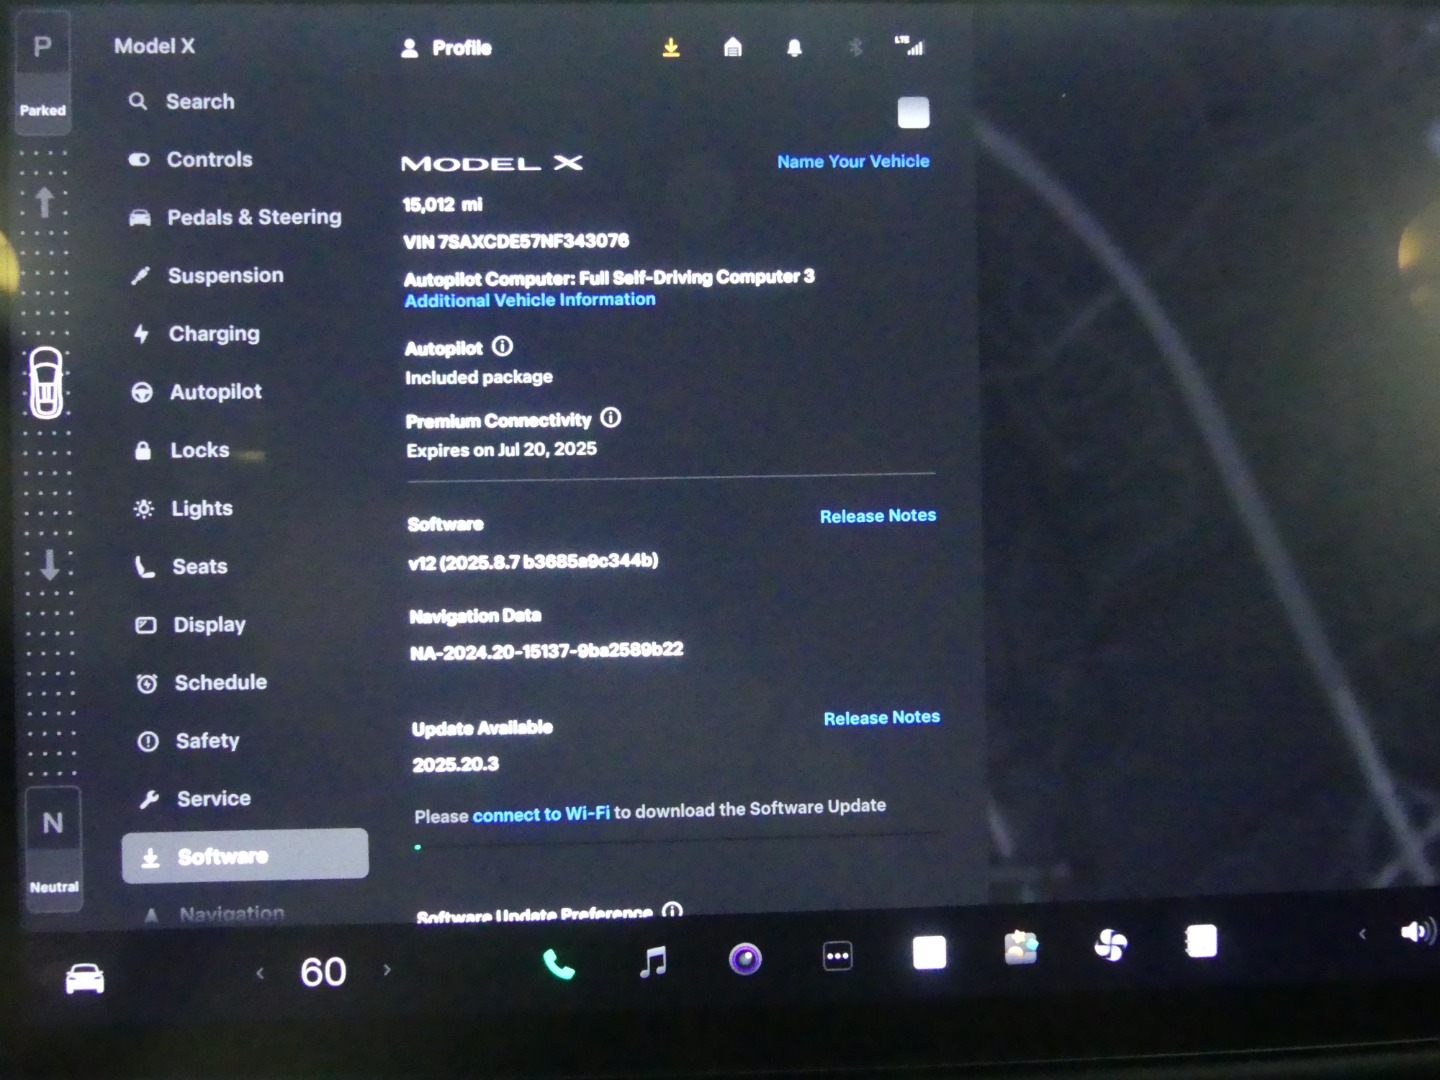The width and height of the screenshot is (1440, 1080).
Task: Tap the car icon in bottom bar
Action: [85, 978]
